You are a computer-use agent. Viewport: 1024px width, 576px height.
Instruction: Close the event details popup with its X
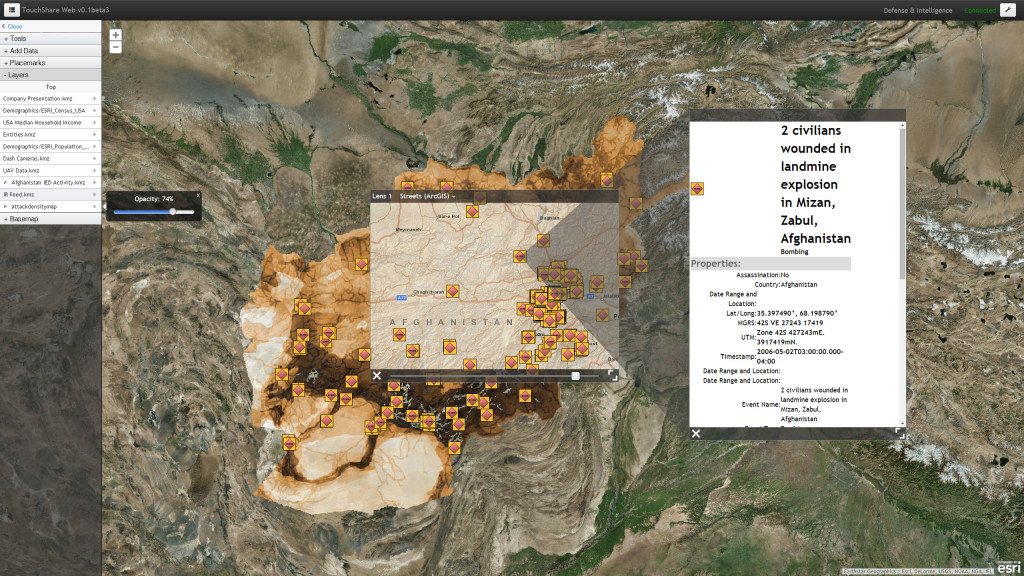pyautogui.click(x=696, y=434)
